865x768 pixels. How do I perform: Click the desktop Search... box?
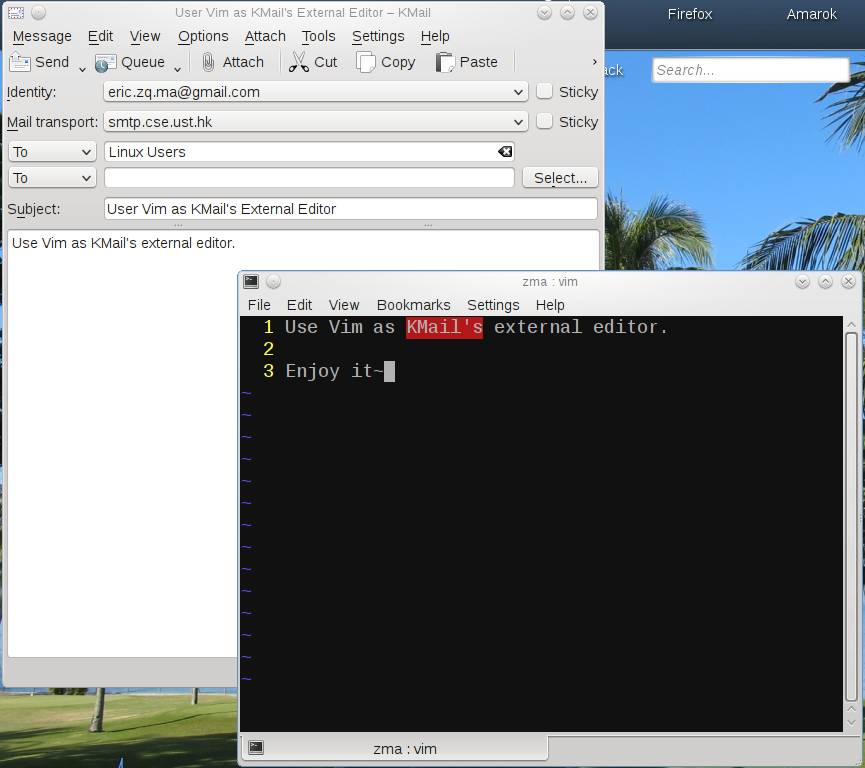(x=750, y=70)
